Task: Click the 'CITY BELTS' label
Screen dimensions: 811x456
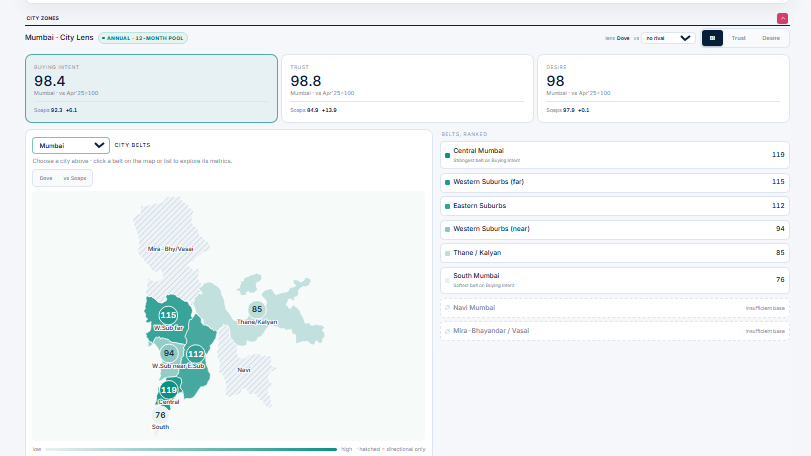Action: 132,145
